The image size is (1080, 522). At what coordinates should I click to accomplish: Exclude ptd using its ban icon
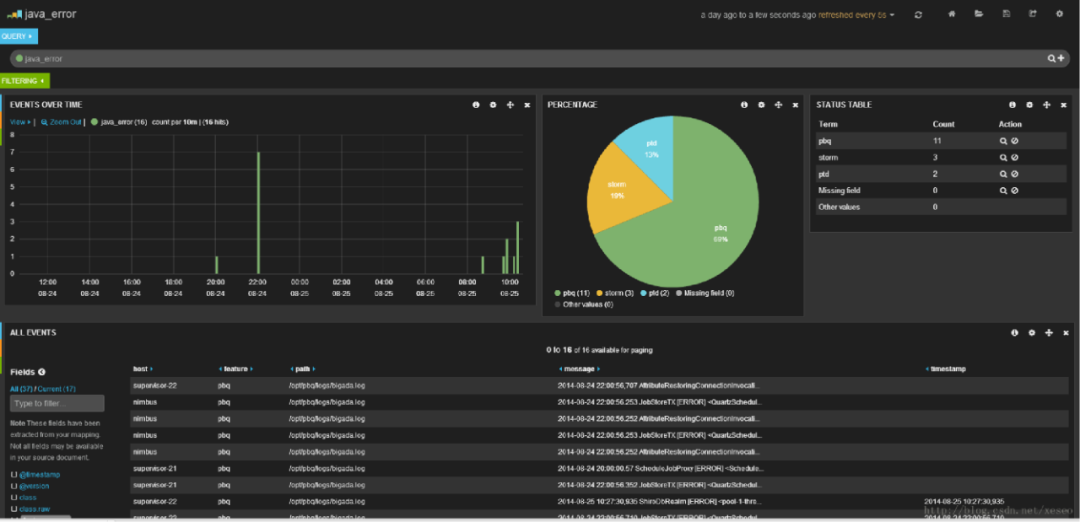1015,174
